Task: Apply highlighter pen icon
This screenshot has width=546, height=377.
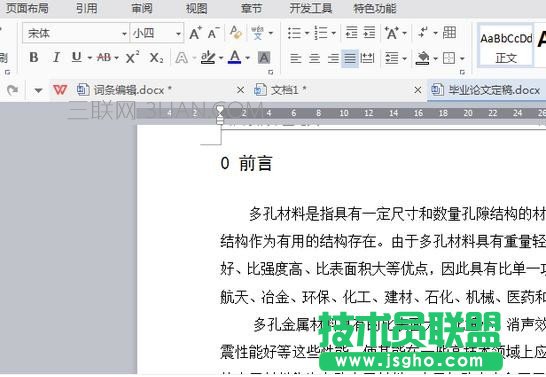Action: (209, 57)
